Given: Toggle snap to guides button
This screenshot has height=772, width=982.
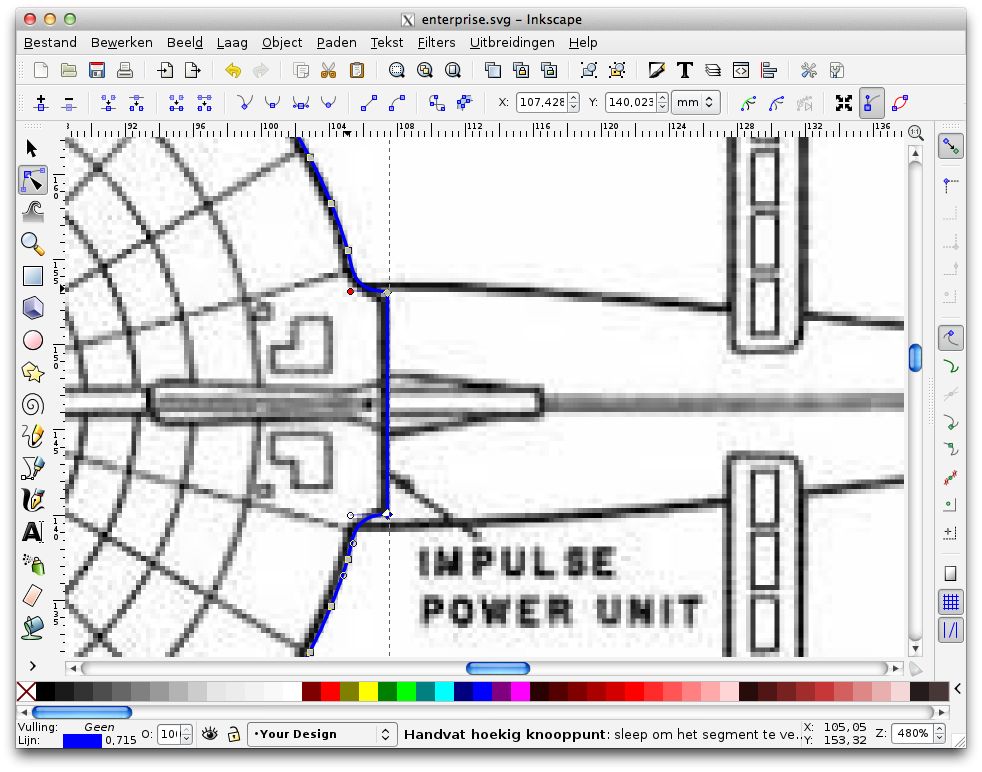Looking at the screenshot, I should pos(951,630).
